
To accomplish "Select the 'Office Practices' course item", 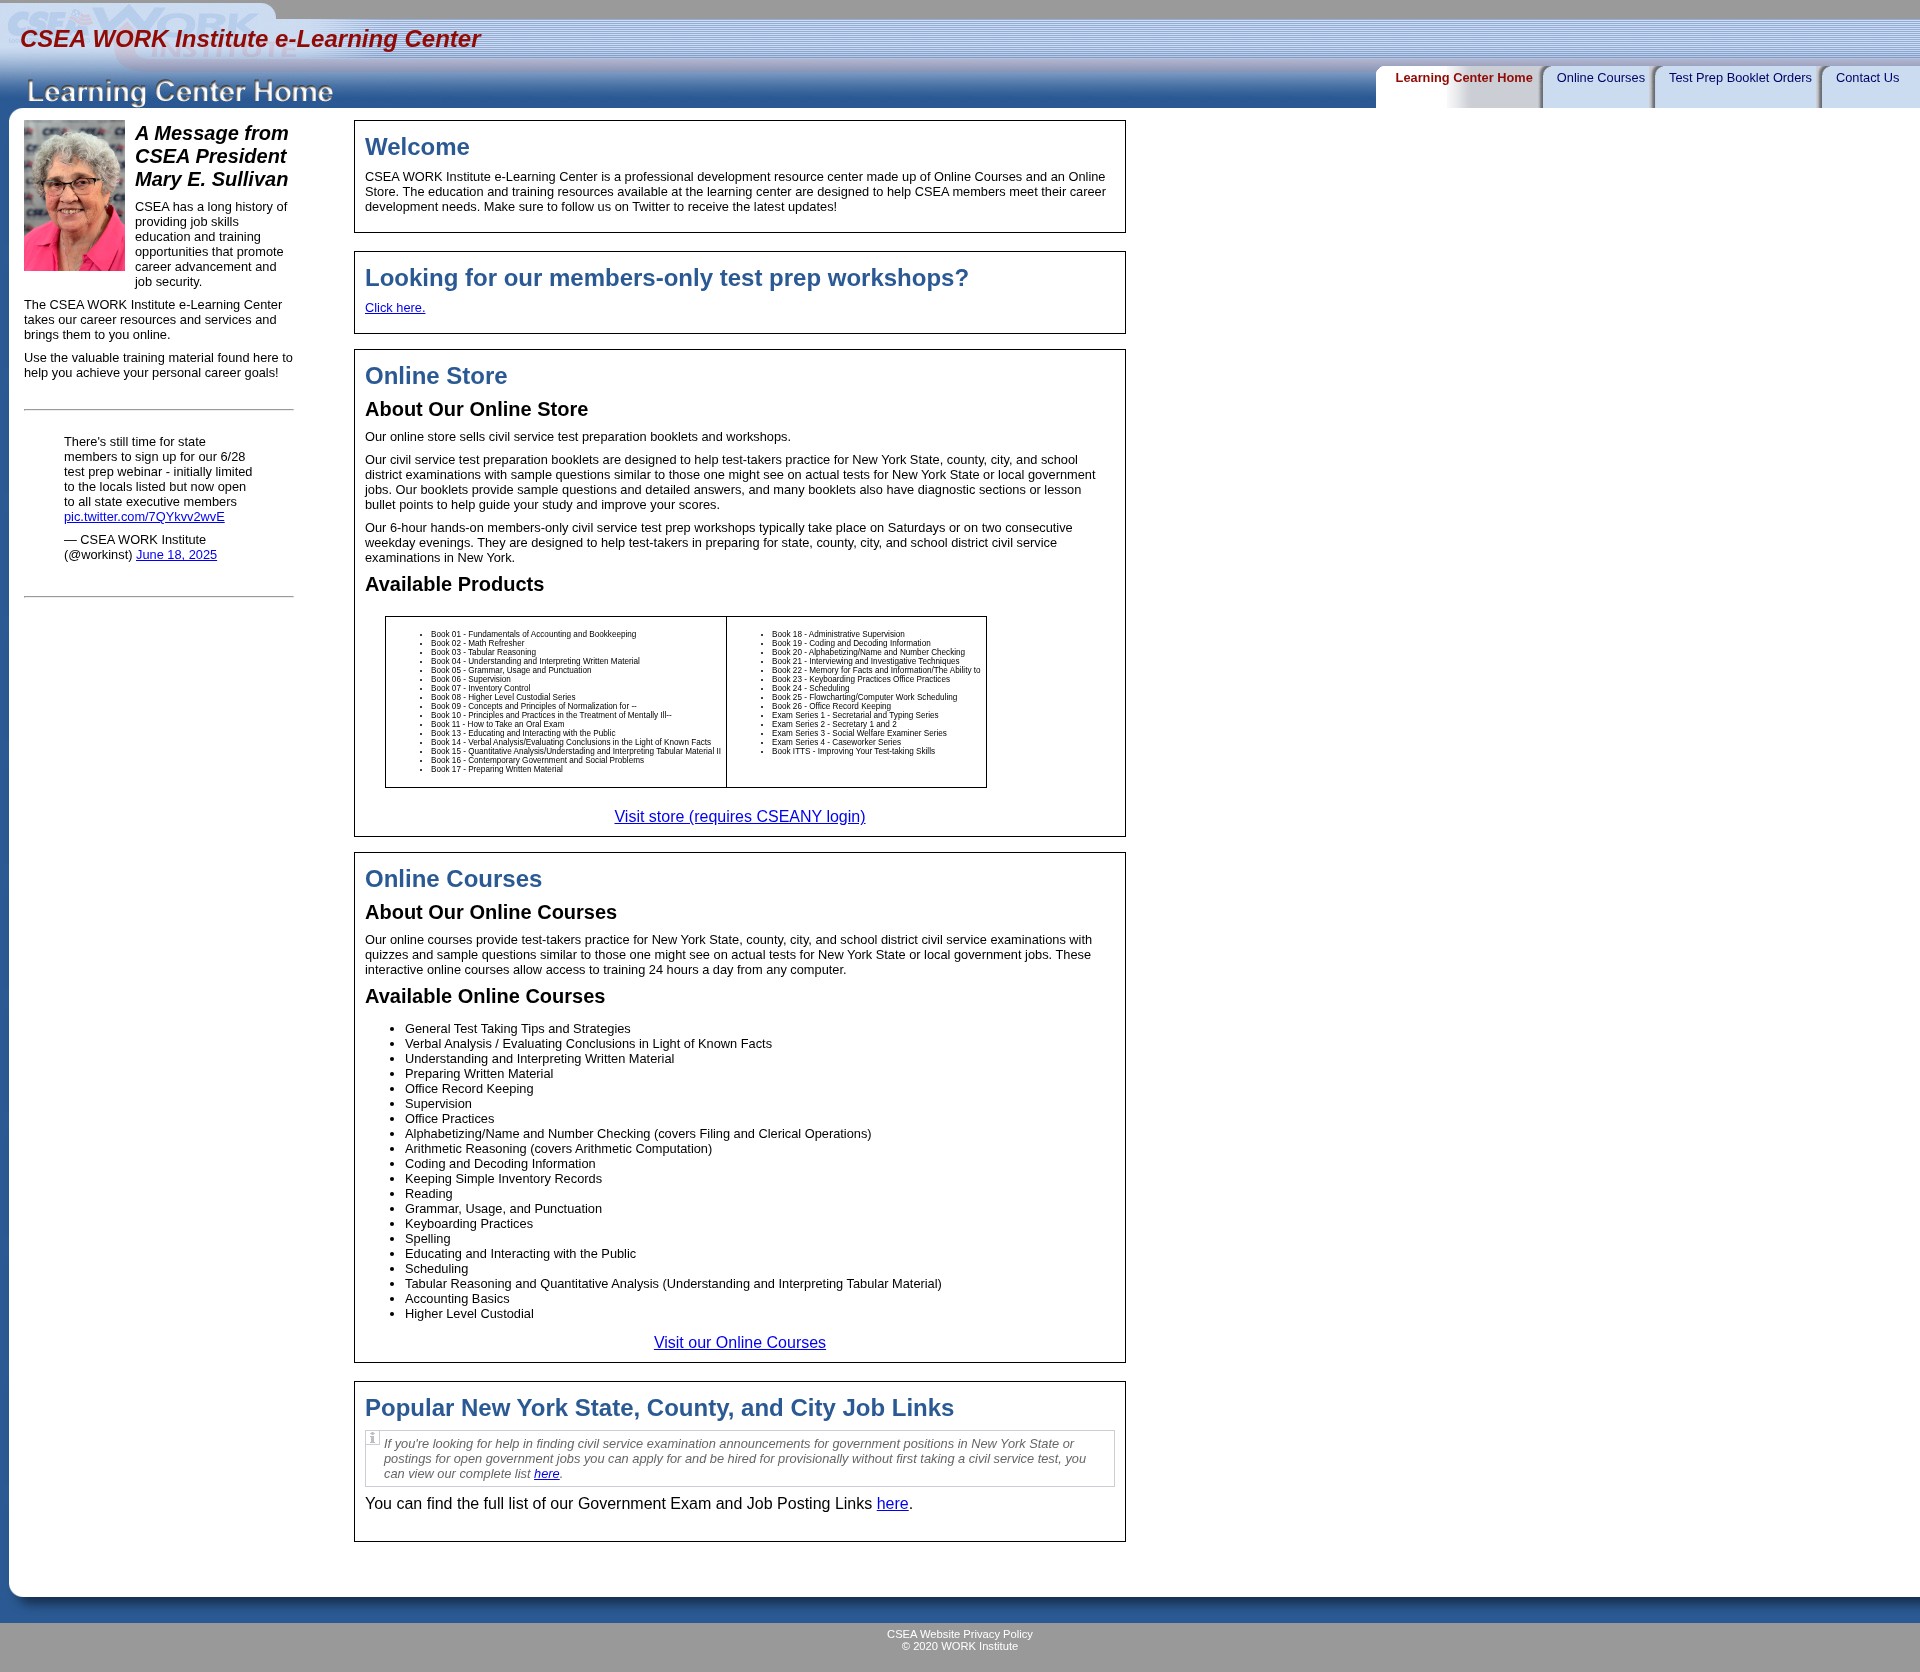I will (x=449, y=1119).
